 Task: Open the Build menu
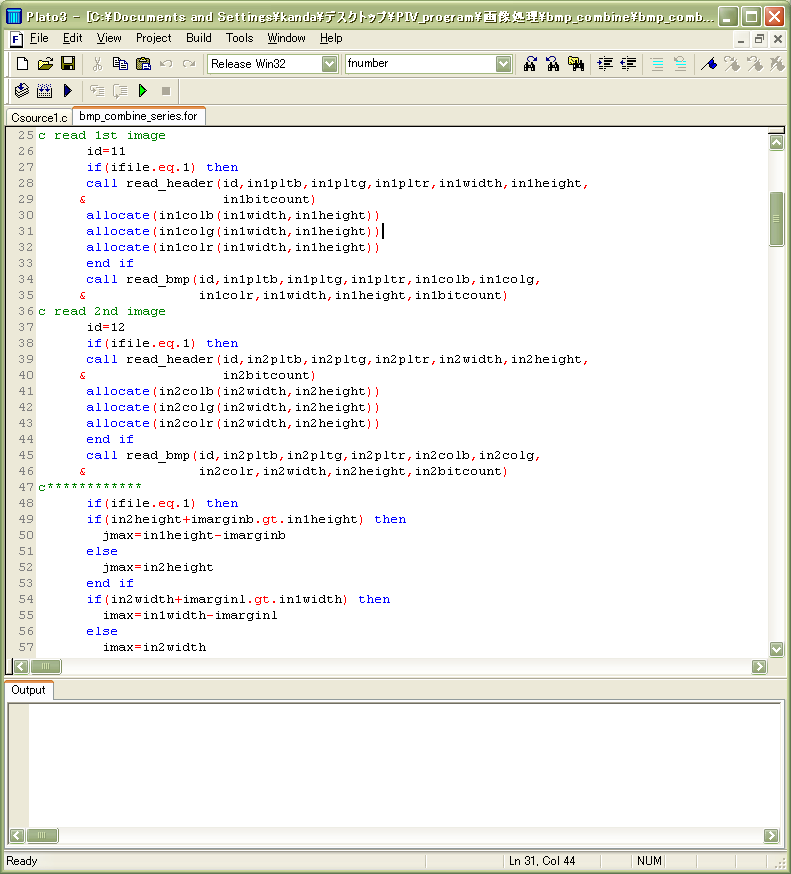[199, 38]
